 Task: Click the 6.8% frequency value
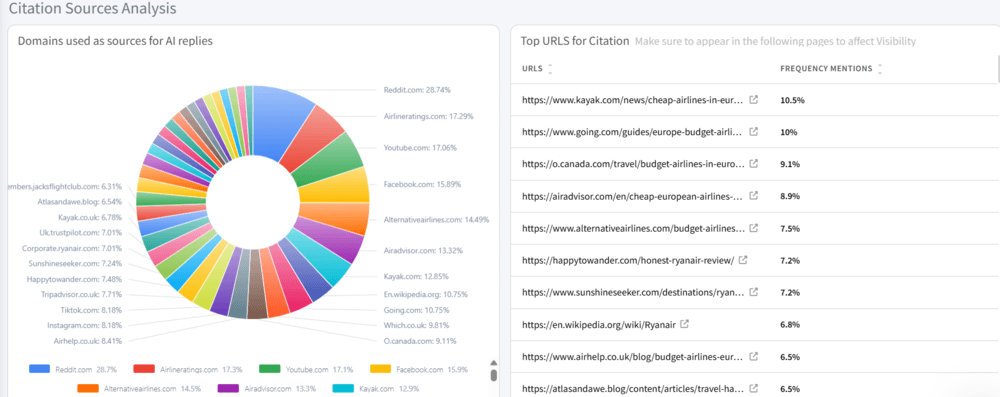(789, 324)
